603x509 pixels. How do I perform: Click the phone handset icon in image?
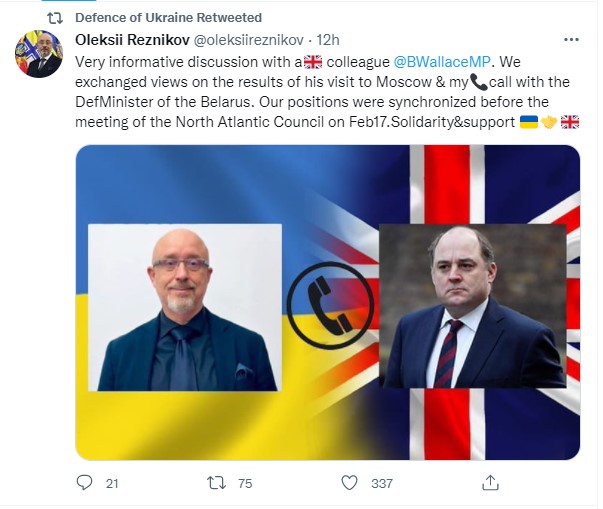(x=330, y=305)
